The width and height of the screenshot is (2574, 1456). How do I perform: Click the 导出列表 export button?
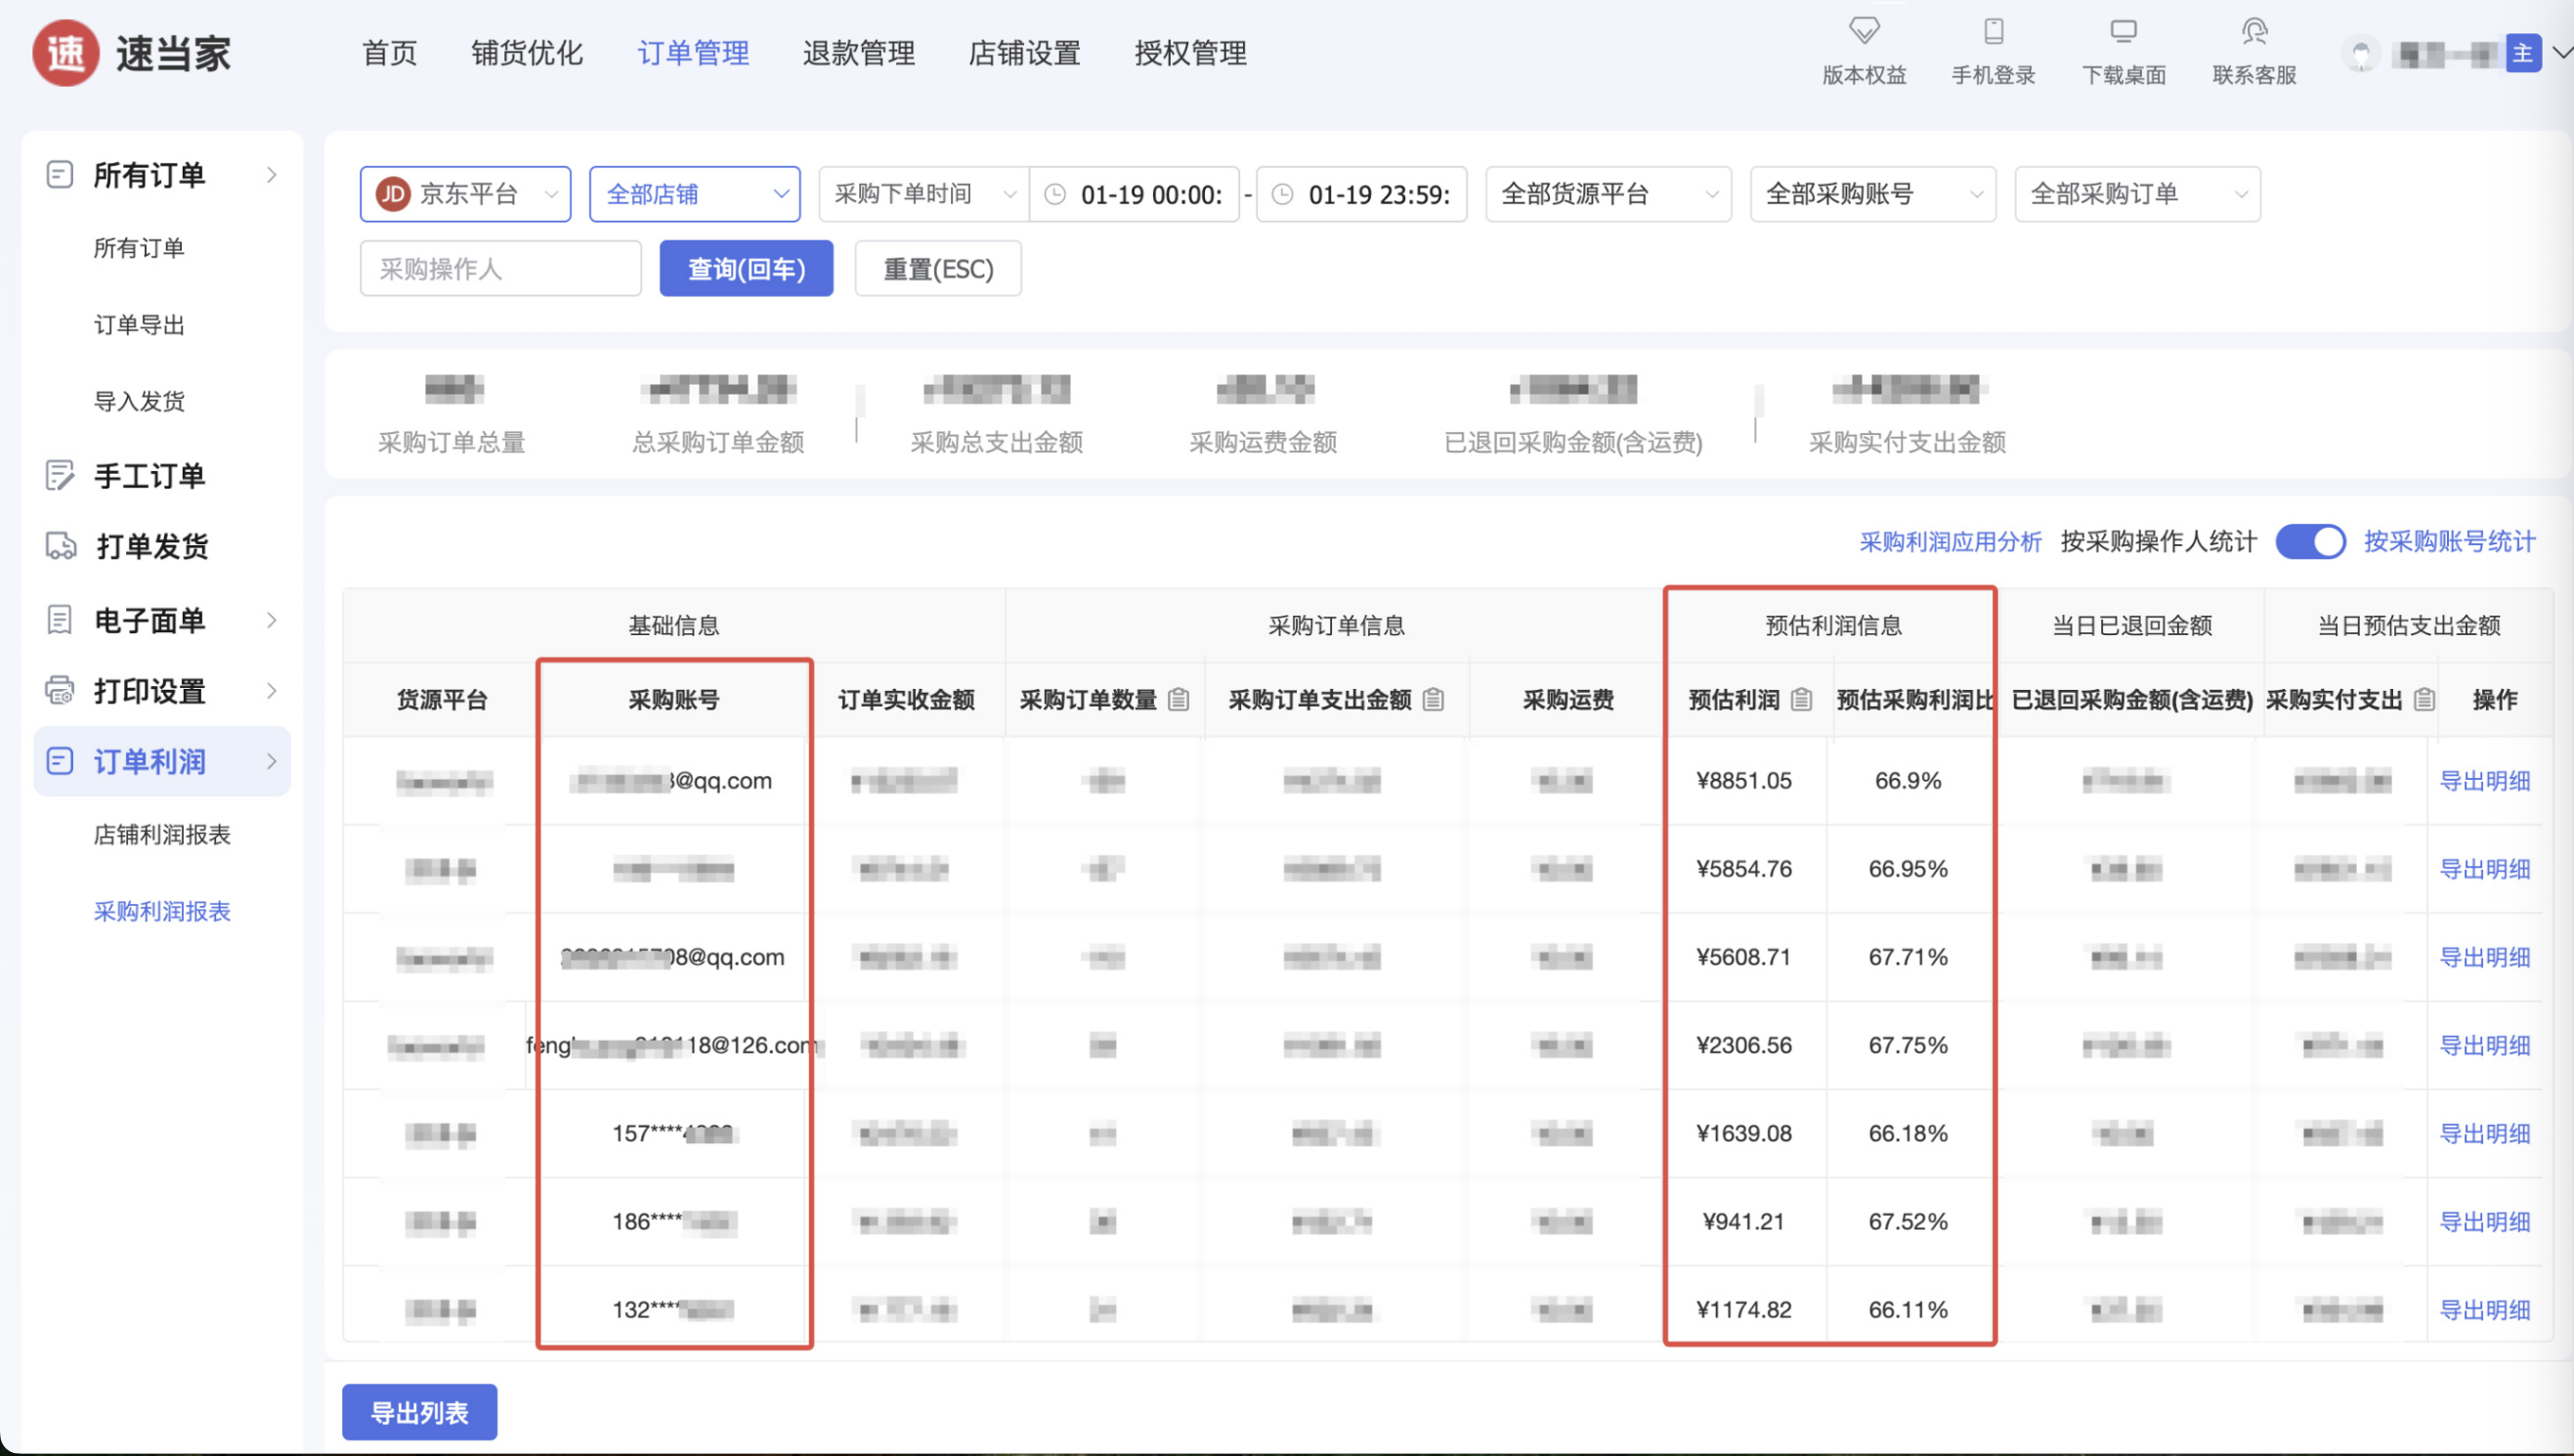pos(419,1412)
